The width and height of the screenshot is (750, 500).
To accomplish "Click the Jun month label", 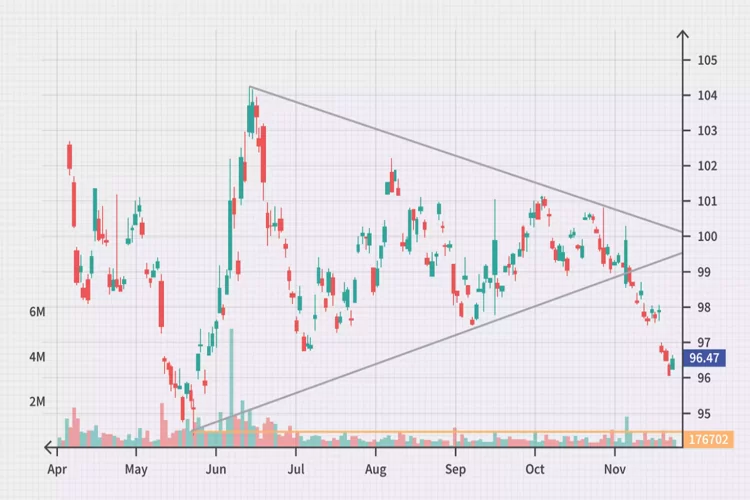I will pyautogui.click(x=216, y=469).
